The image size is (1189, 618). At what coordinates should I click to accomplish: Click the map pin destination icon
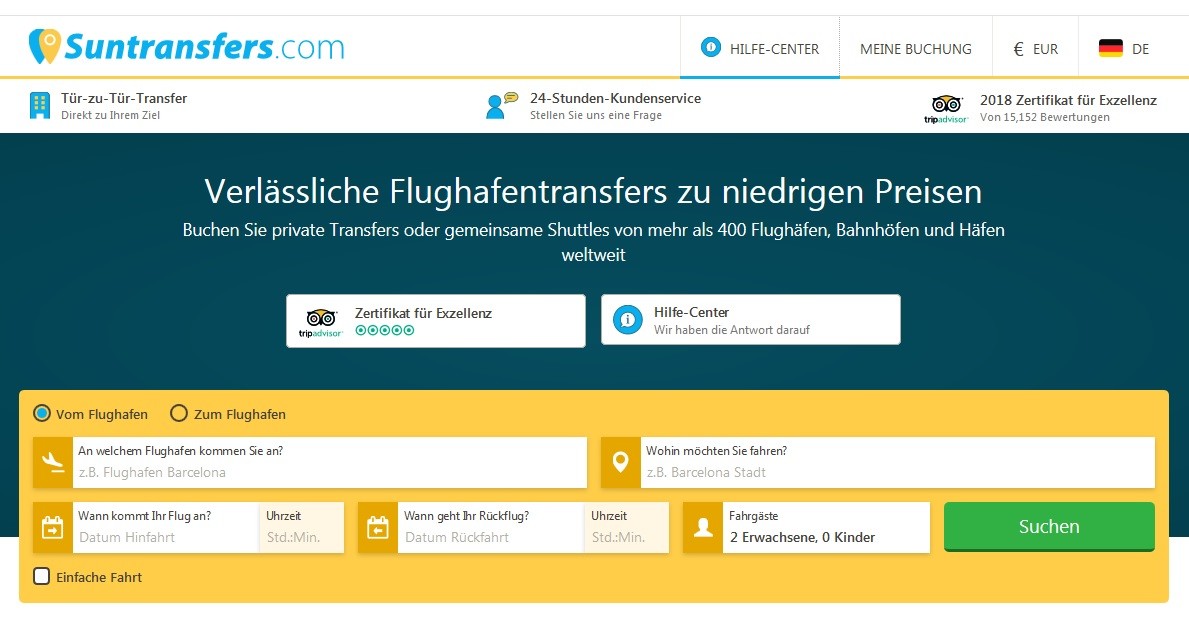point(620,462)
